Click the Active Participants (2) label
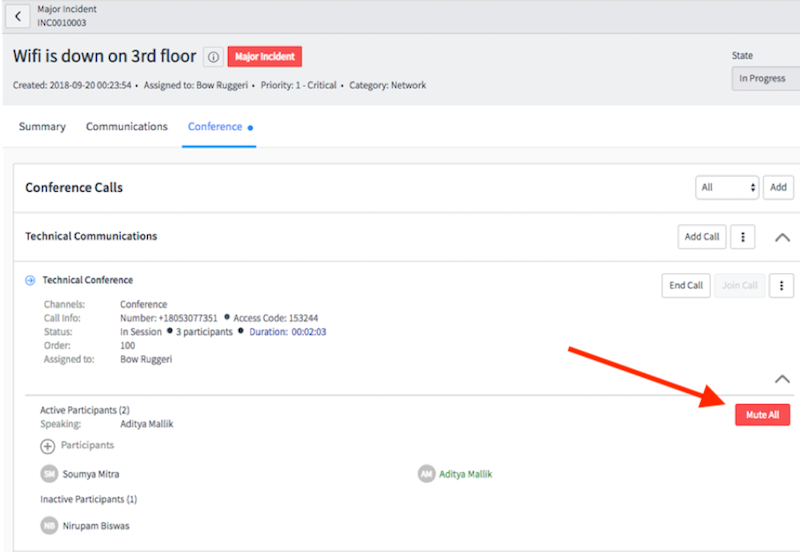This screenshot has width=800, height=552. (85, 410)
